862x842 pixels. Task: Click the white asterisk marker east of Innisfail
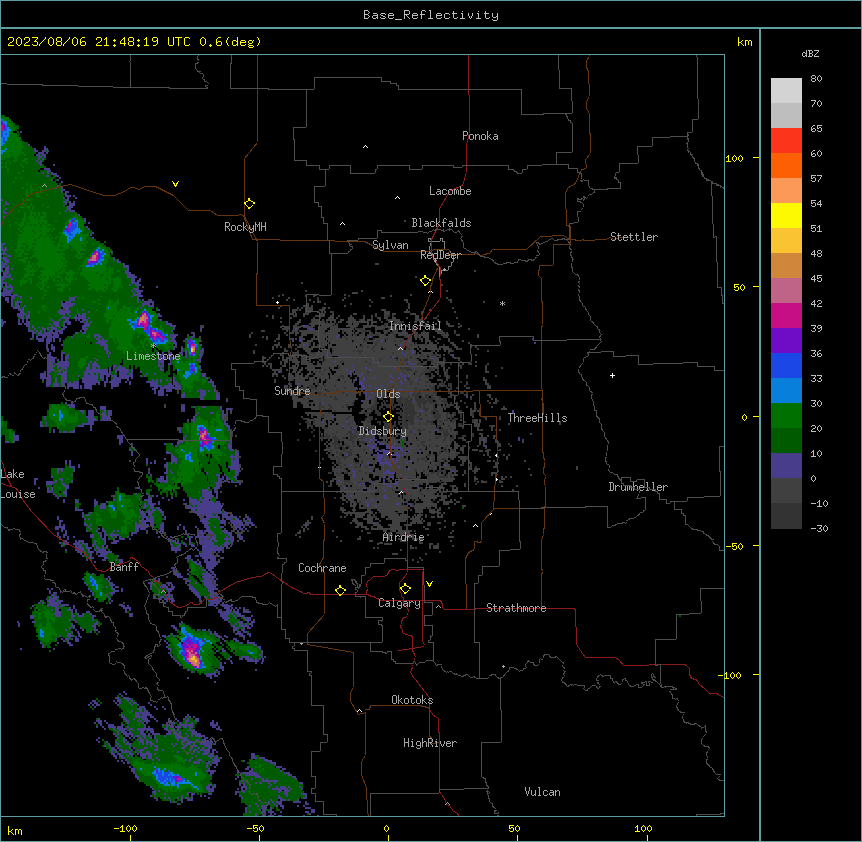502,303
